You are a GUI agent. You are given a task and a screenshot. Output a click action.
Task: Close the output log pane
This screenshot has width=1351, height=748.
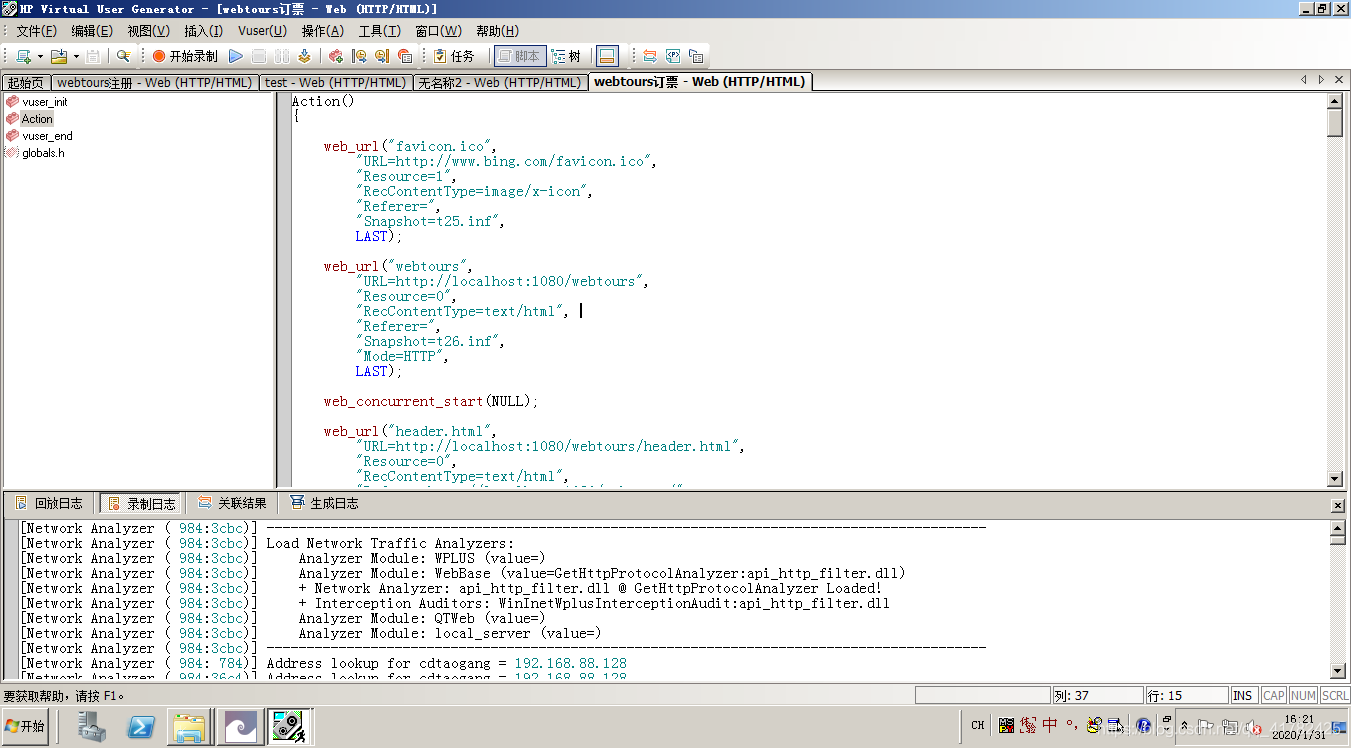1338,506
